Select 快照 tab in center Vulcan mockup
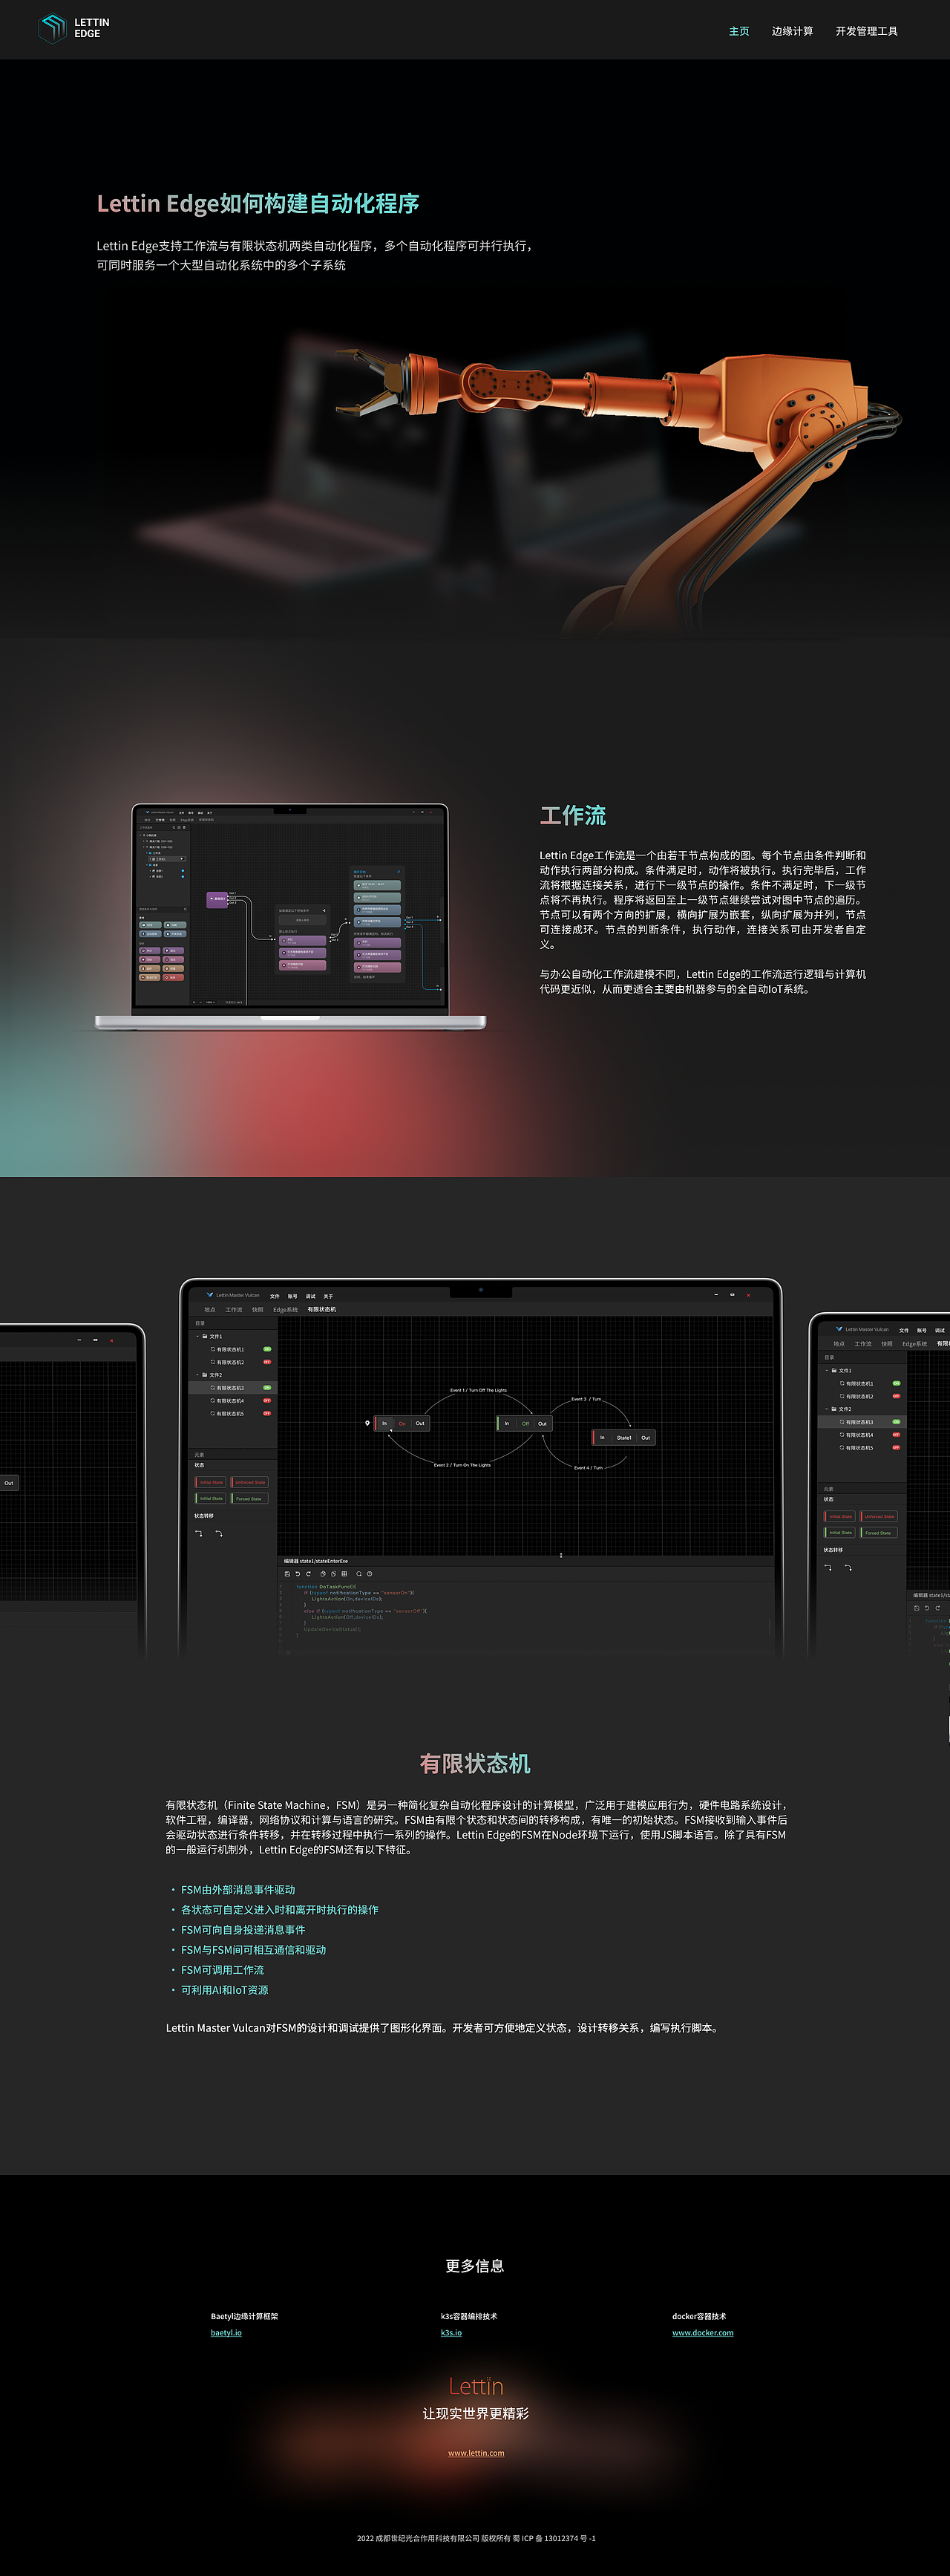The width and height of the screenshot is (950, 2576). 258,1309
